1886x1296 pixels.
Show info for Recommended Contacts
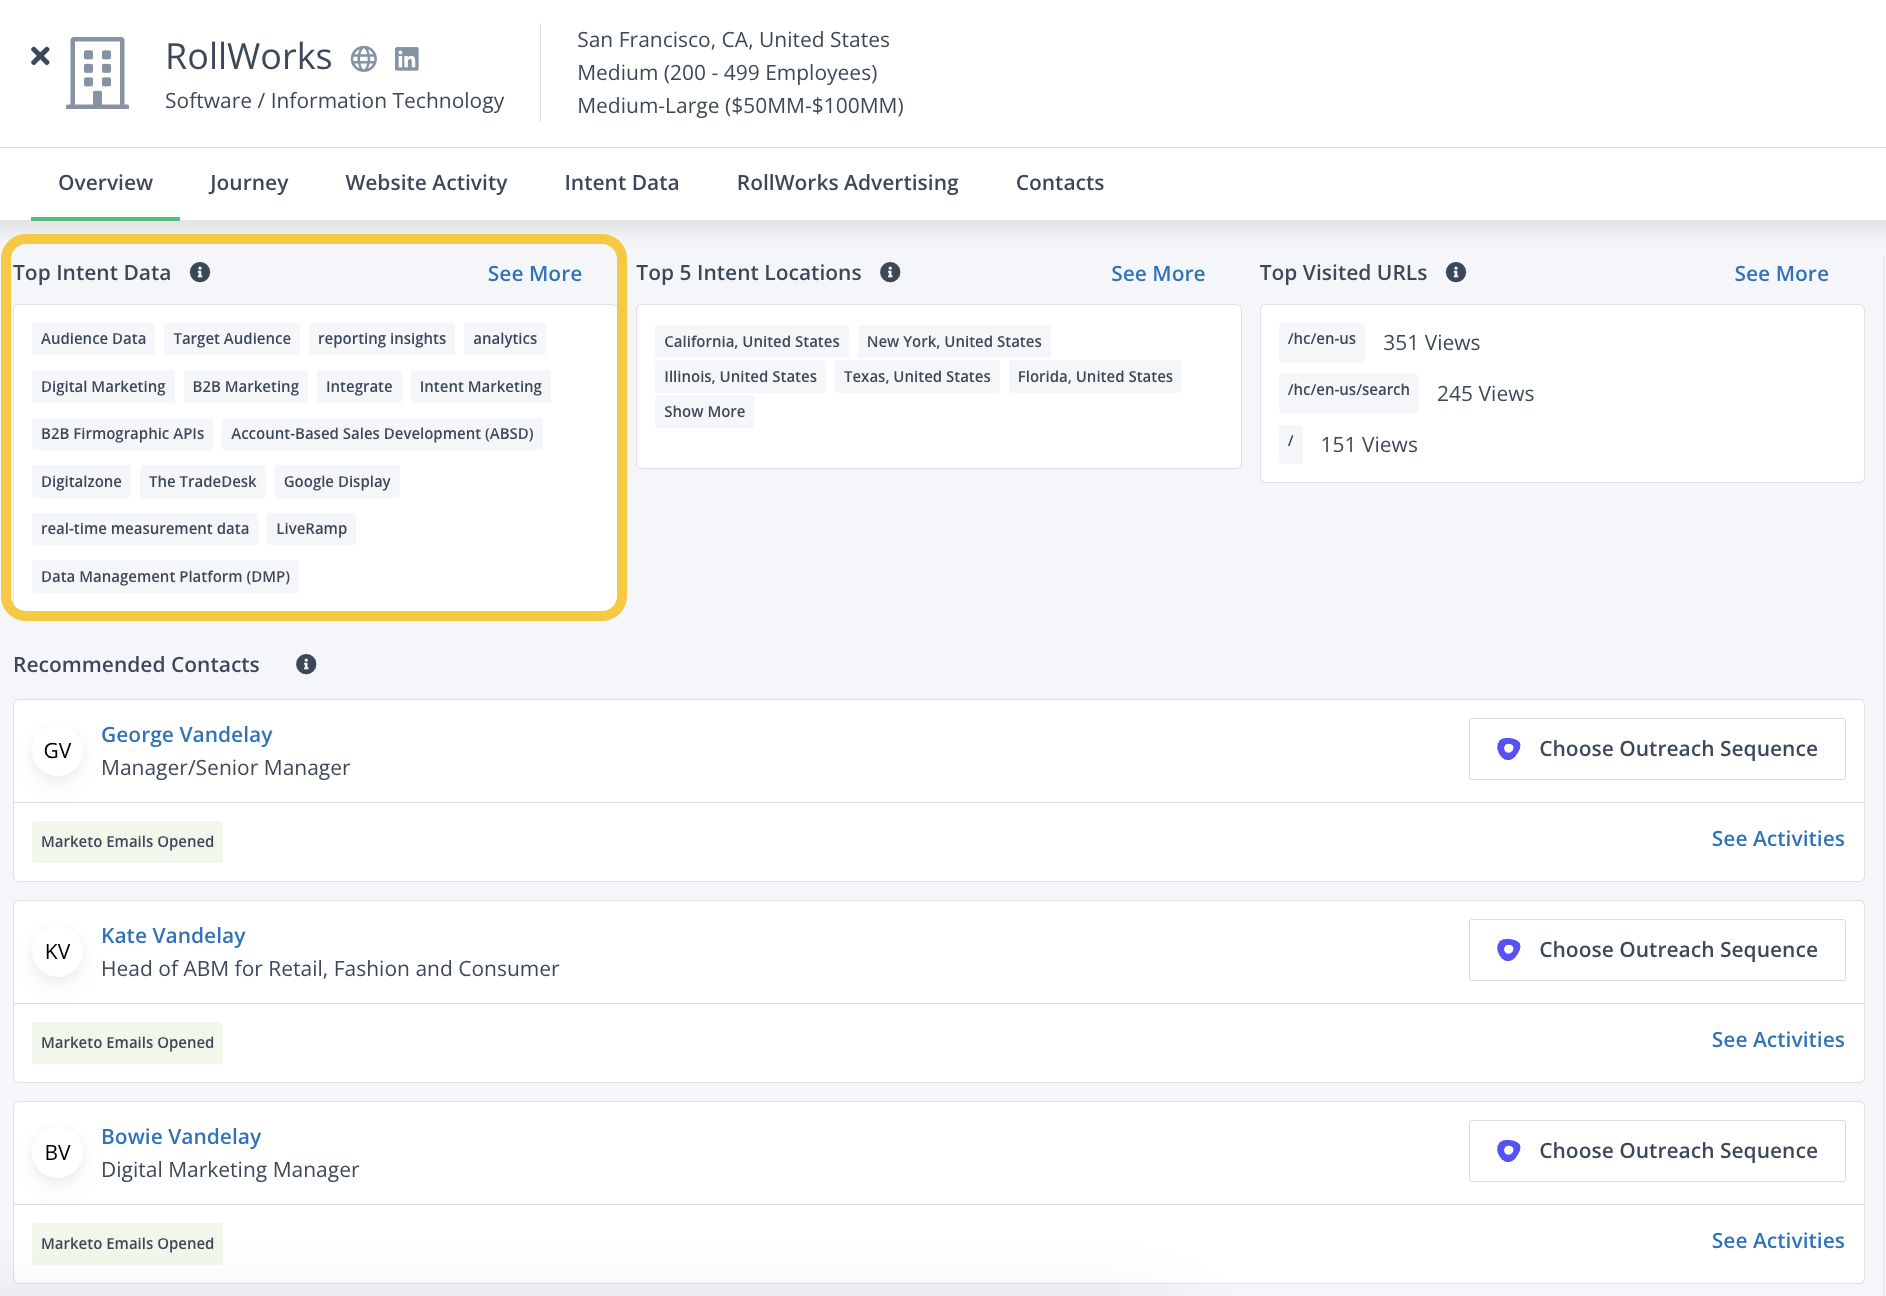(x=306, y=664)
